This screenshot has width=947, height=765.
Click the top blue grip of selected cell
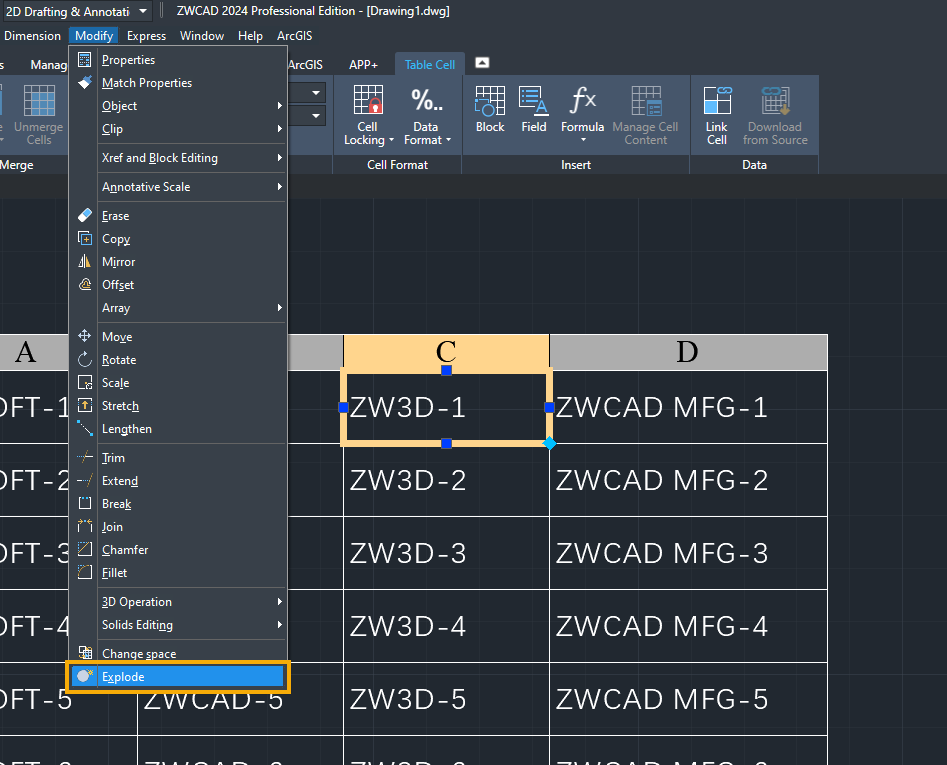[446, 370]
